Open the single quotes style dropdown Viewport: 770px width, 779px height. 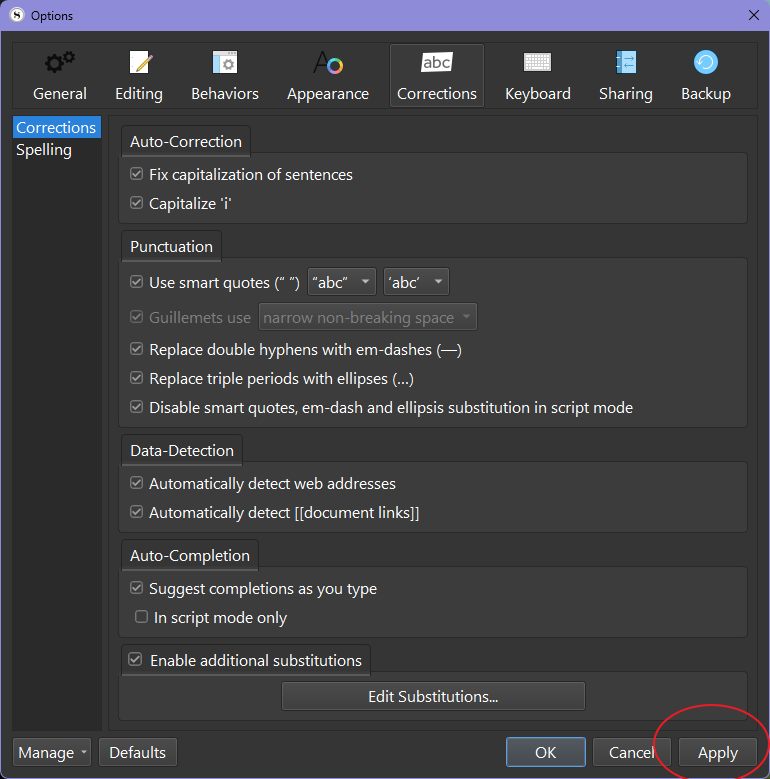click(416, 283)
